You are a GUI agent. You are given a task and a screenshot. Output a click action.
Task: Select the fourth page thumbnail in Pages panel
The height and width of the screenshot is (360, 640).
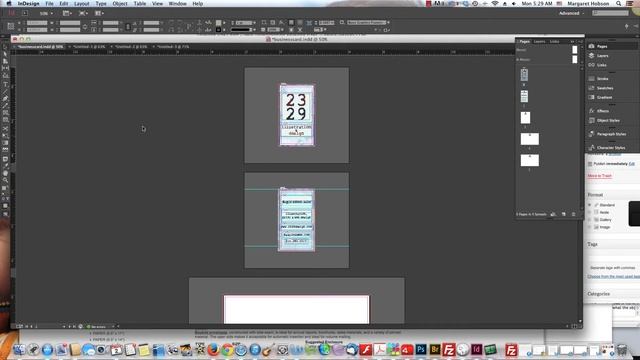(x=529, y=139)
